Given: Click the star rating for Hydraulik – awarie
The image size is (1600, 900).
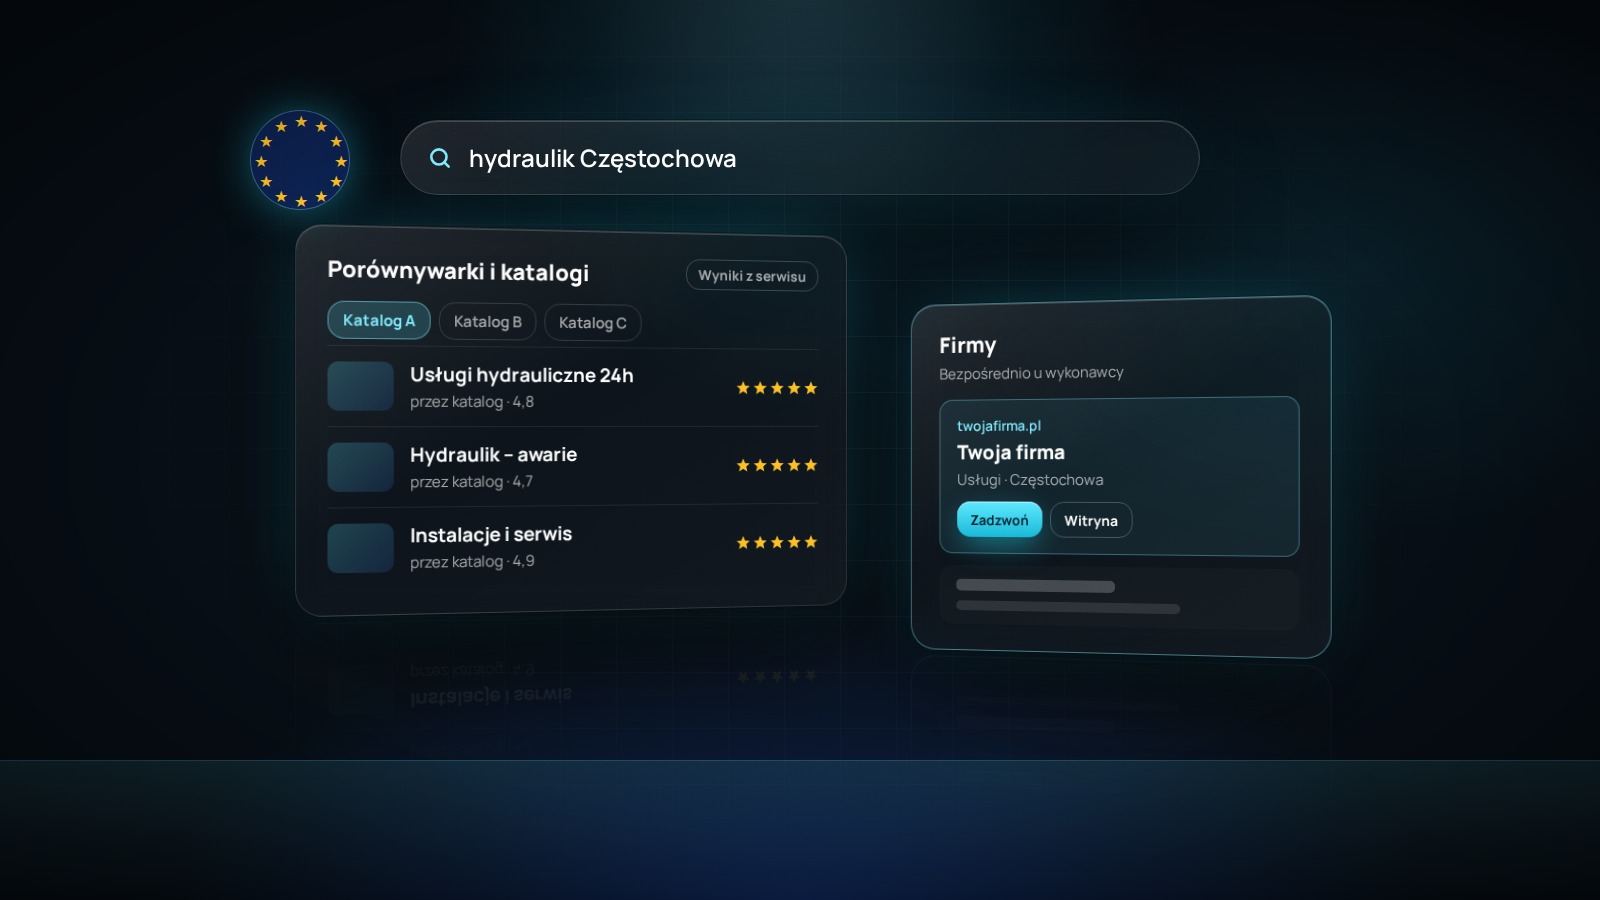Looking at the screenshot, I should pyautogui.click(x=777, y=465).
